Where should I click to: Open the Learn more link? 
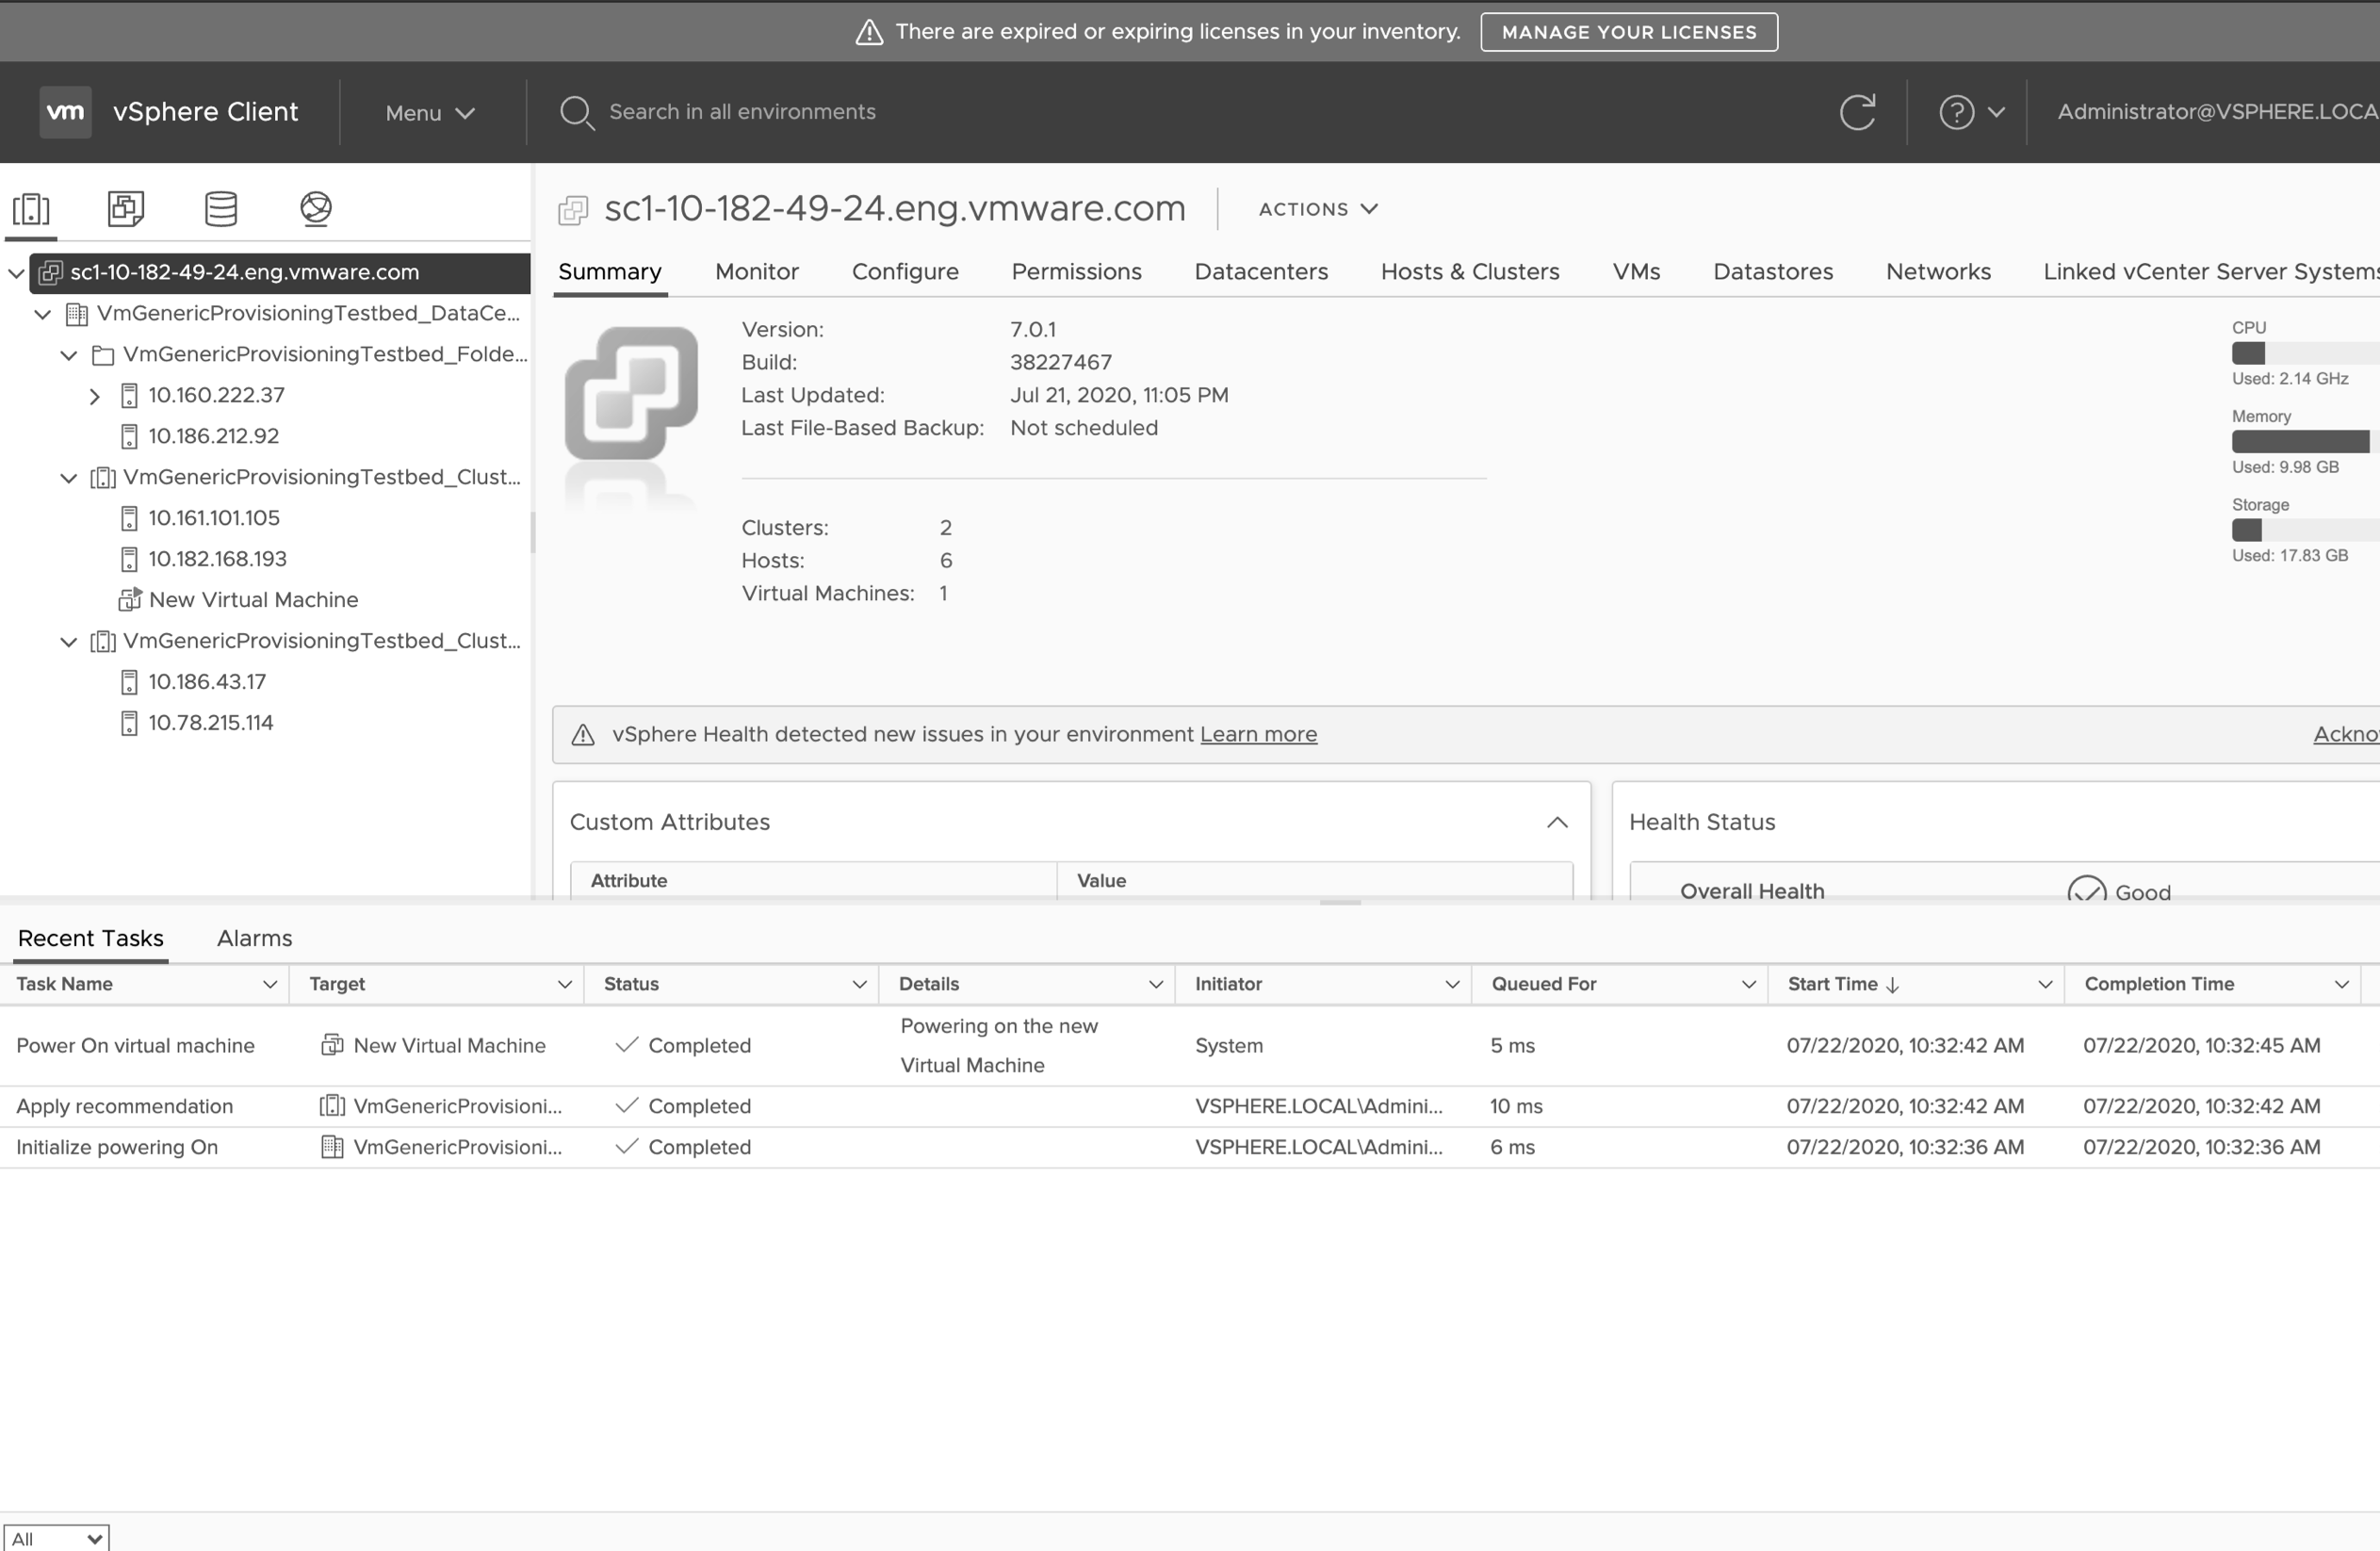[1258, 735]
